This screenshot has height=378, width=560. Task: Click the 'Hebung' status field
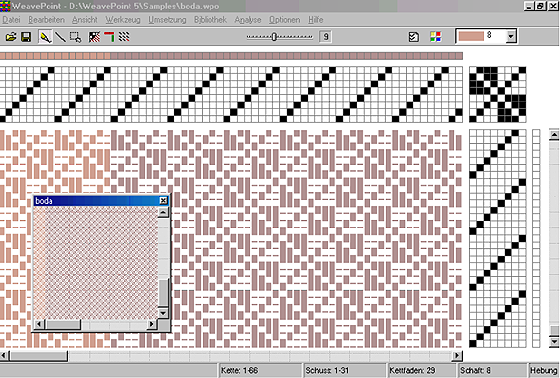[543, 370]
